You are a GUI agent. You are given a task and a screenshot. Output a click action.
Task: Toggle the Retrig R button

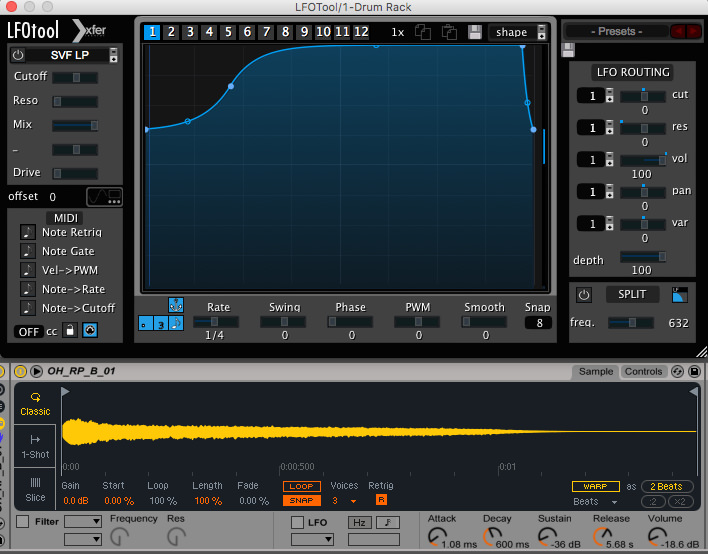(x=381, y=500)
